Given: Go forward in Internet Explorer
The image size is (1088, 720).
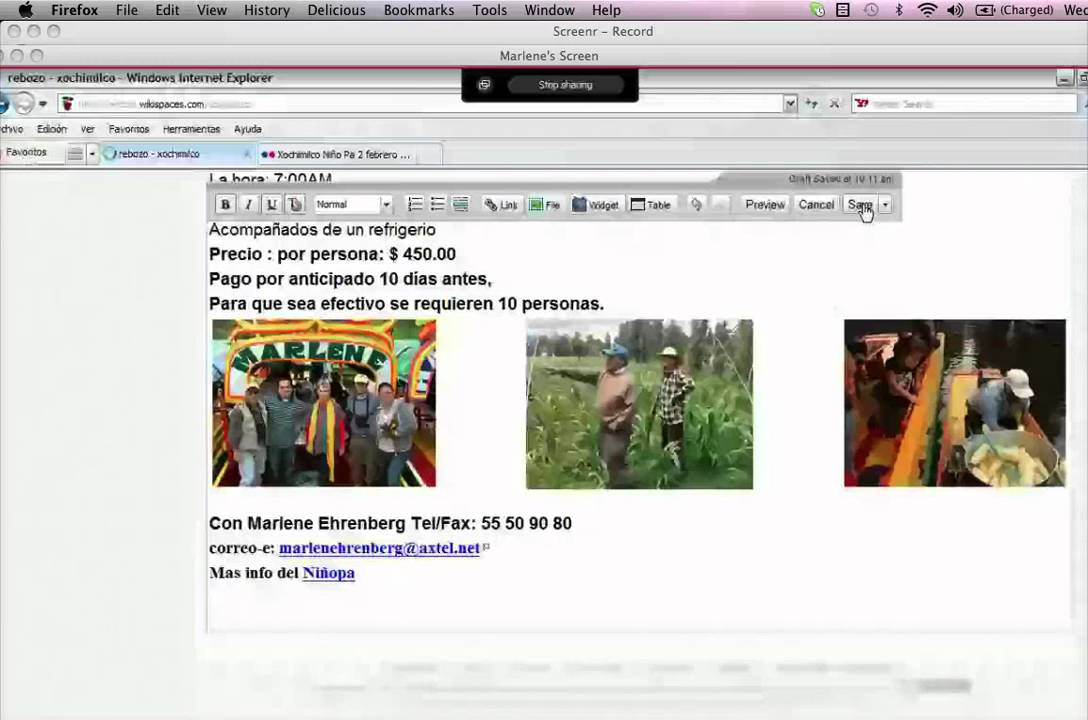Looking at the screenshot, I should 24,103.
